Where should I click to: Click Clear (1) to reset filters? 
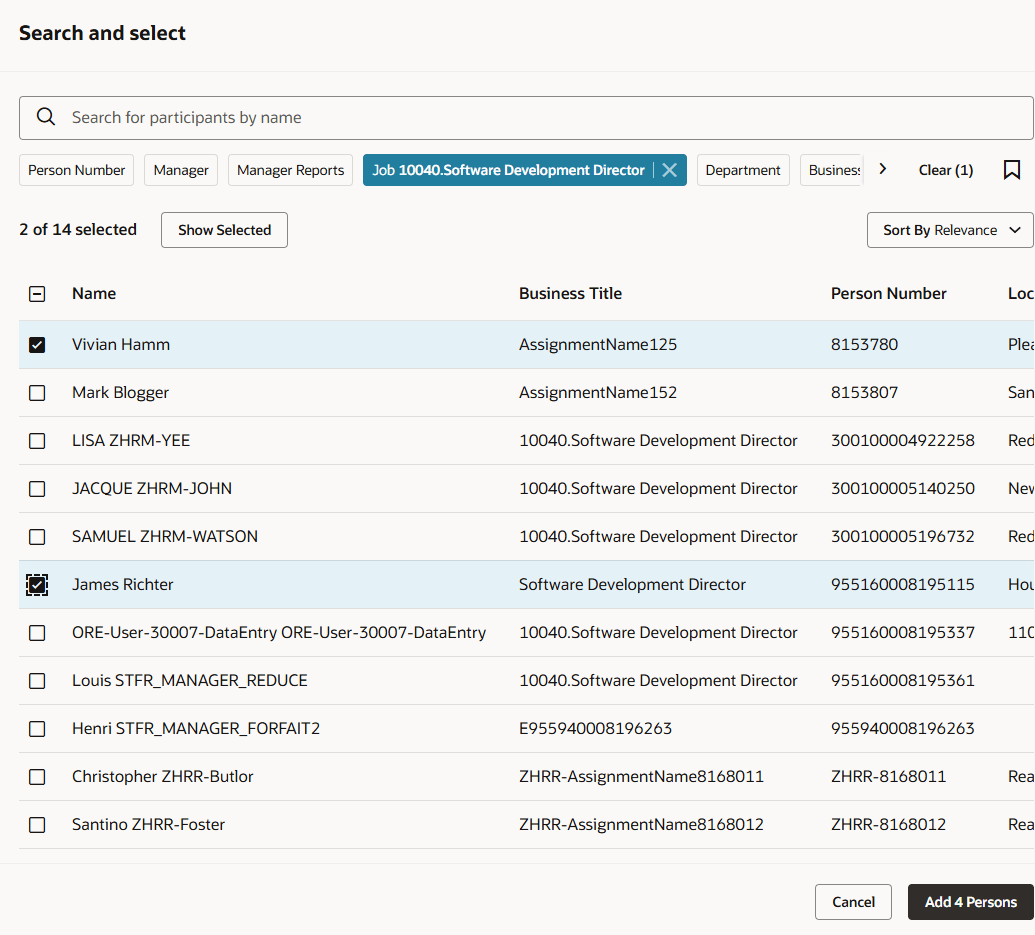[x=945, y=170]
